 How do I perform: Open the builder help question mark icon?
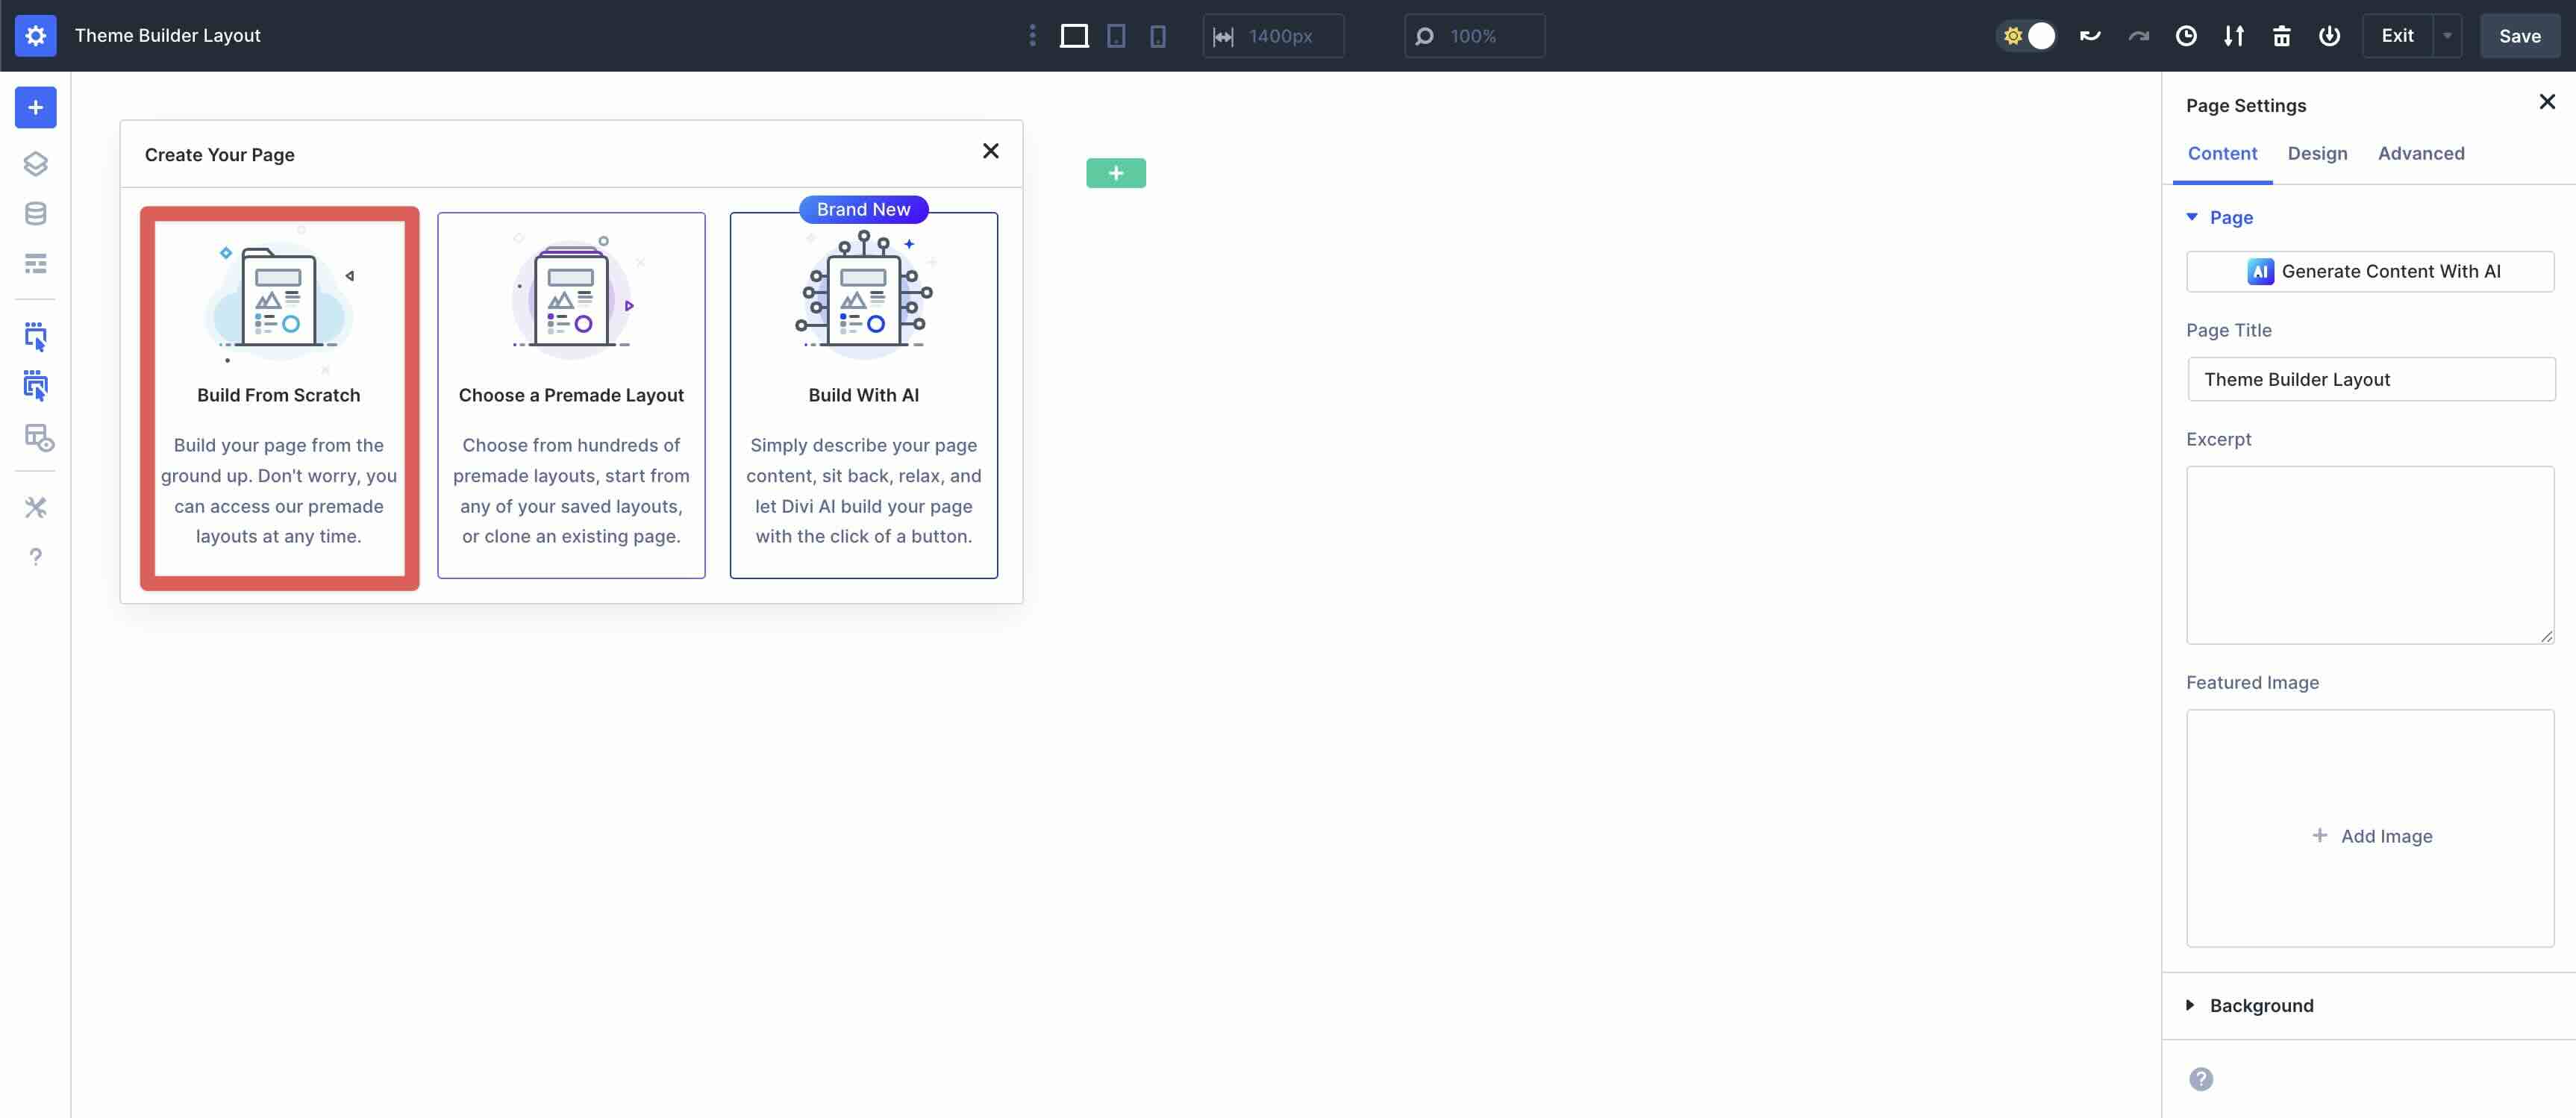[36, 557]
